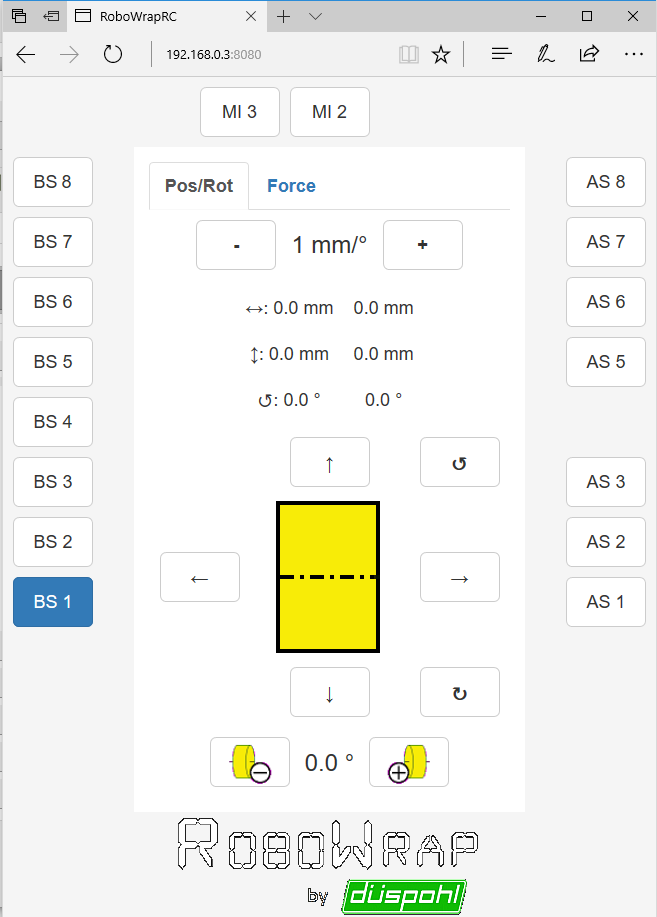Open the browser more options menu

633,55
